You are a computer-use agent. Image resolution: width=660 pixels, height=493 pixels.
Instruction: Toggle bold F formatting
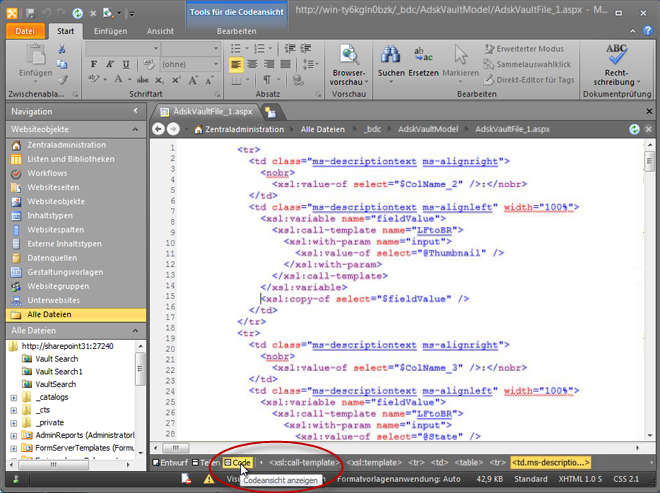(93, 64)
